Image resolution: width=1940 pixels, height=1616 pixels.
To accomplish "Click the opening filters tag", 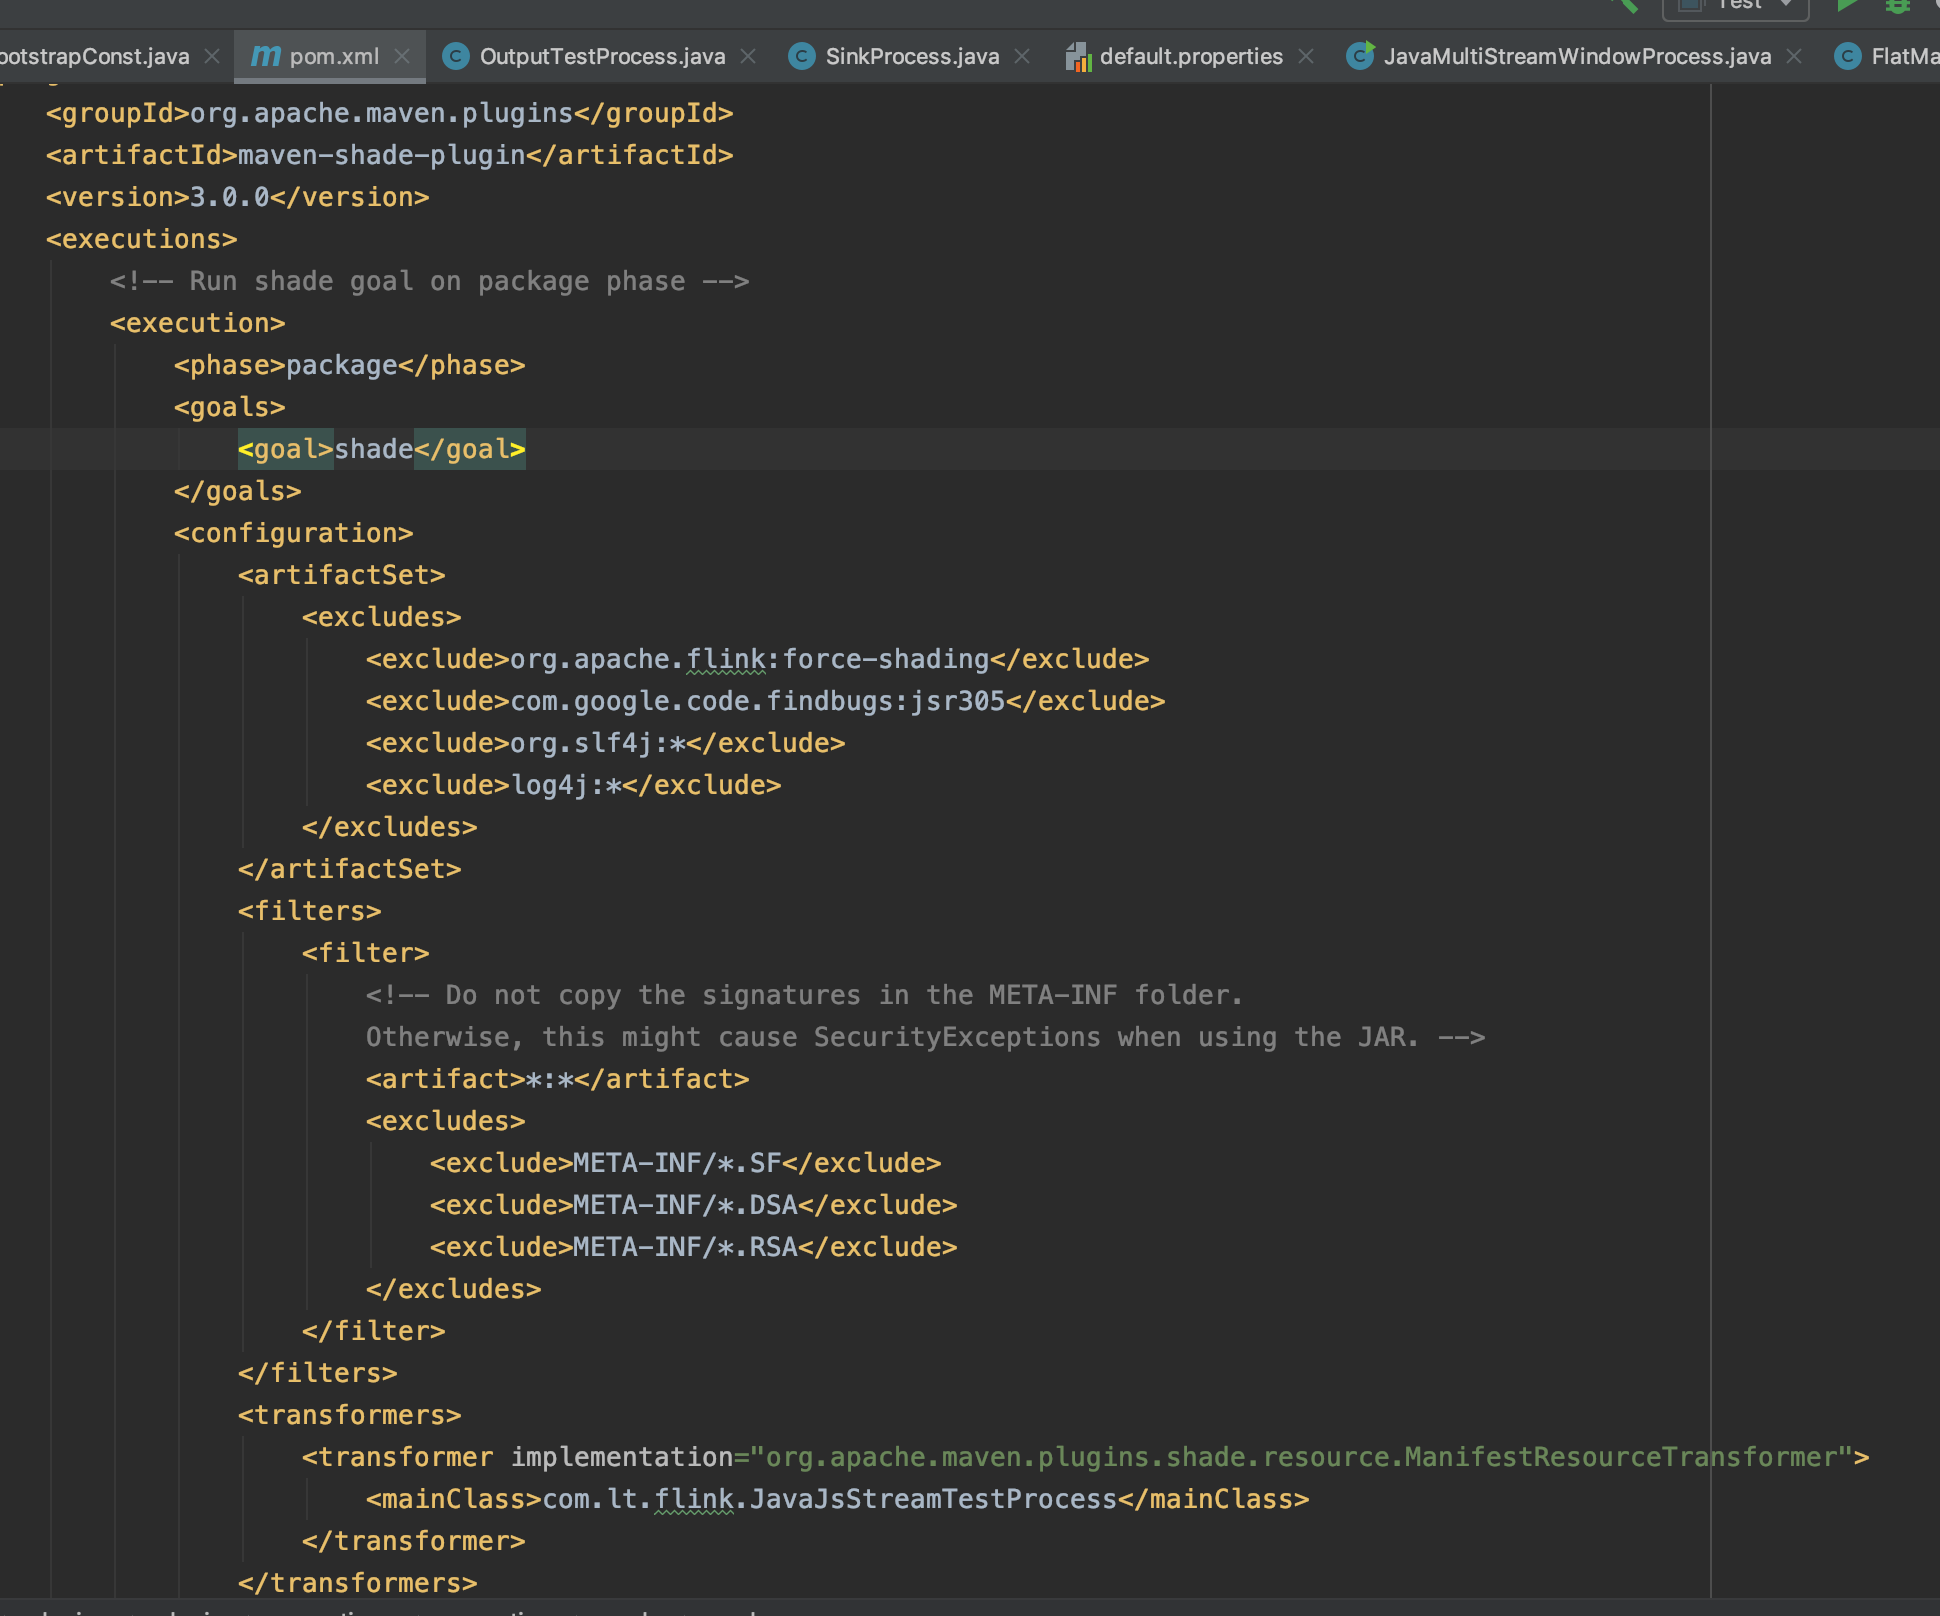I will click(x=309, y=911).
